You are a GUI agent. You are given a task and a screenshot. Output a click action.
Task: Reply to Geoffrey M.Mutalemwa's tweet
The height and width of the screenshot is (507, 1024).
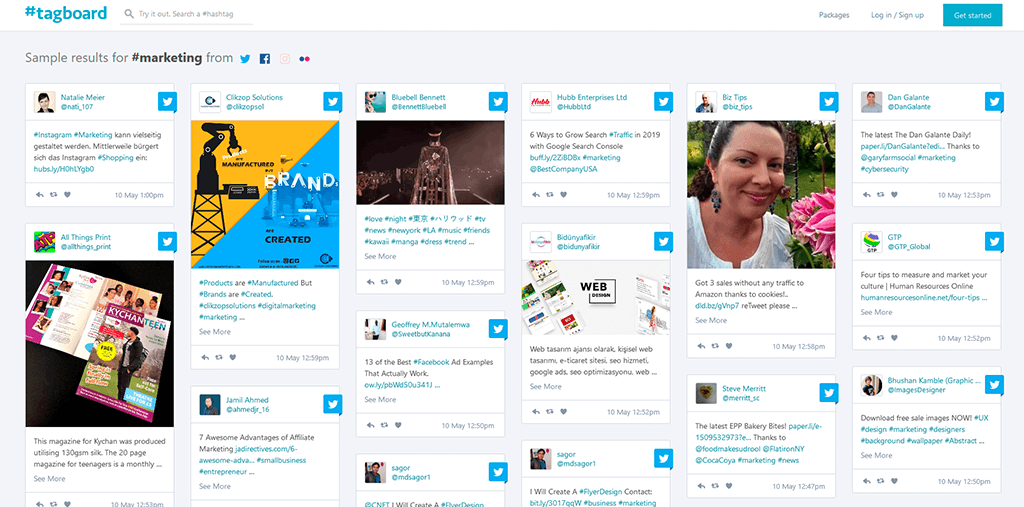[x=371, y=425]
